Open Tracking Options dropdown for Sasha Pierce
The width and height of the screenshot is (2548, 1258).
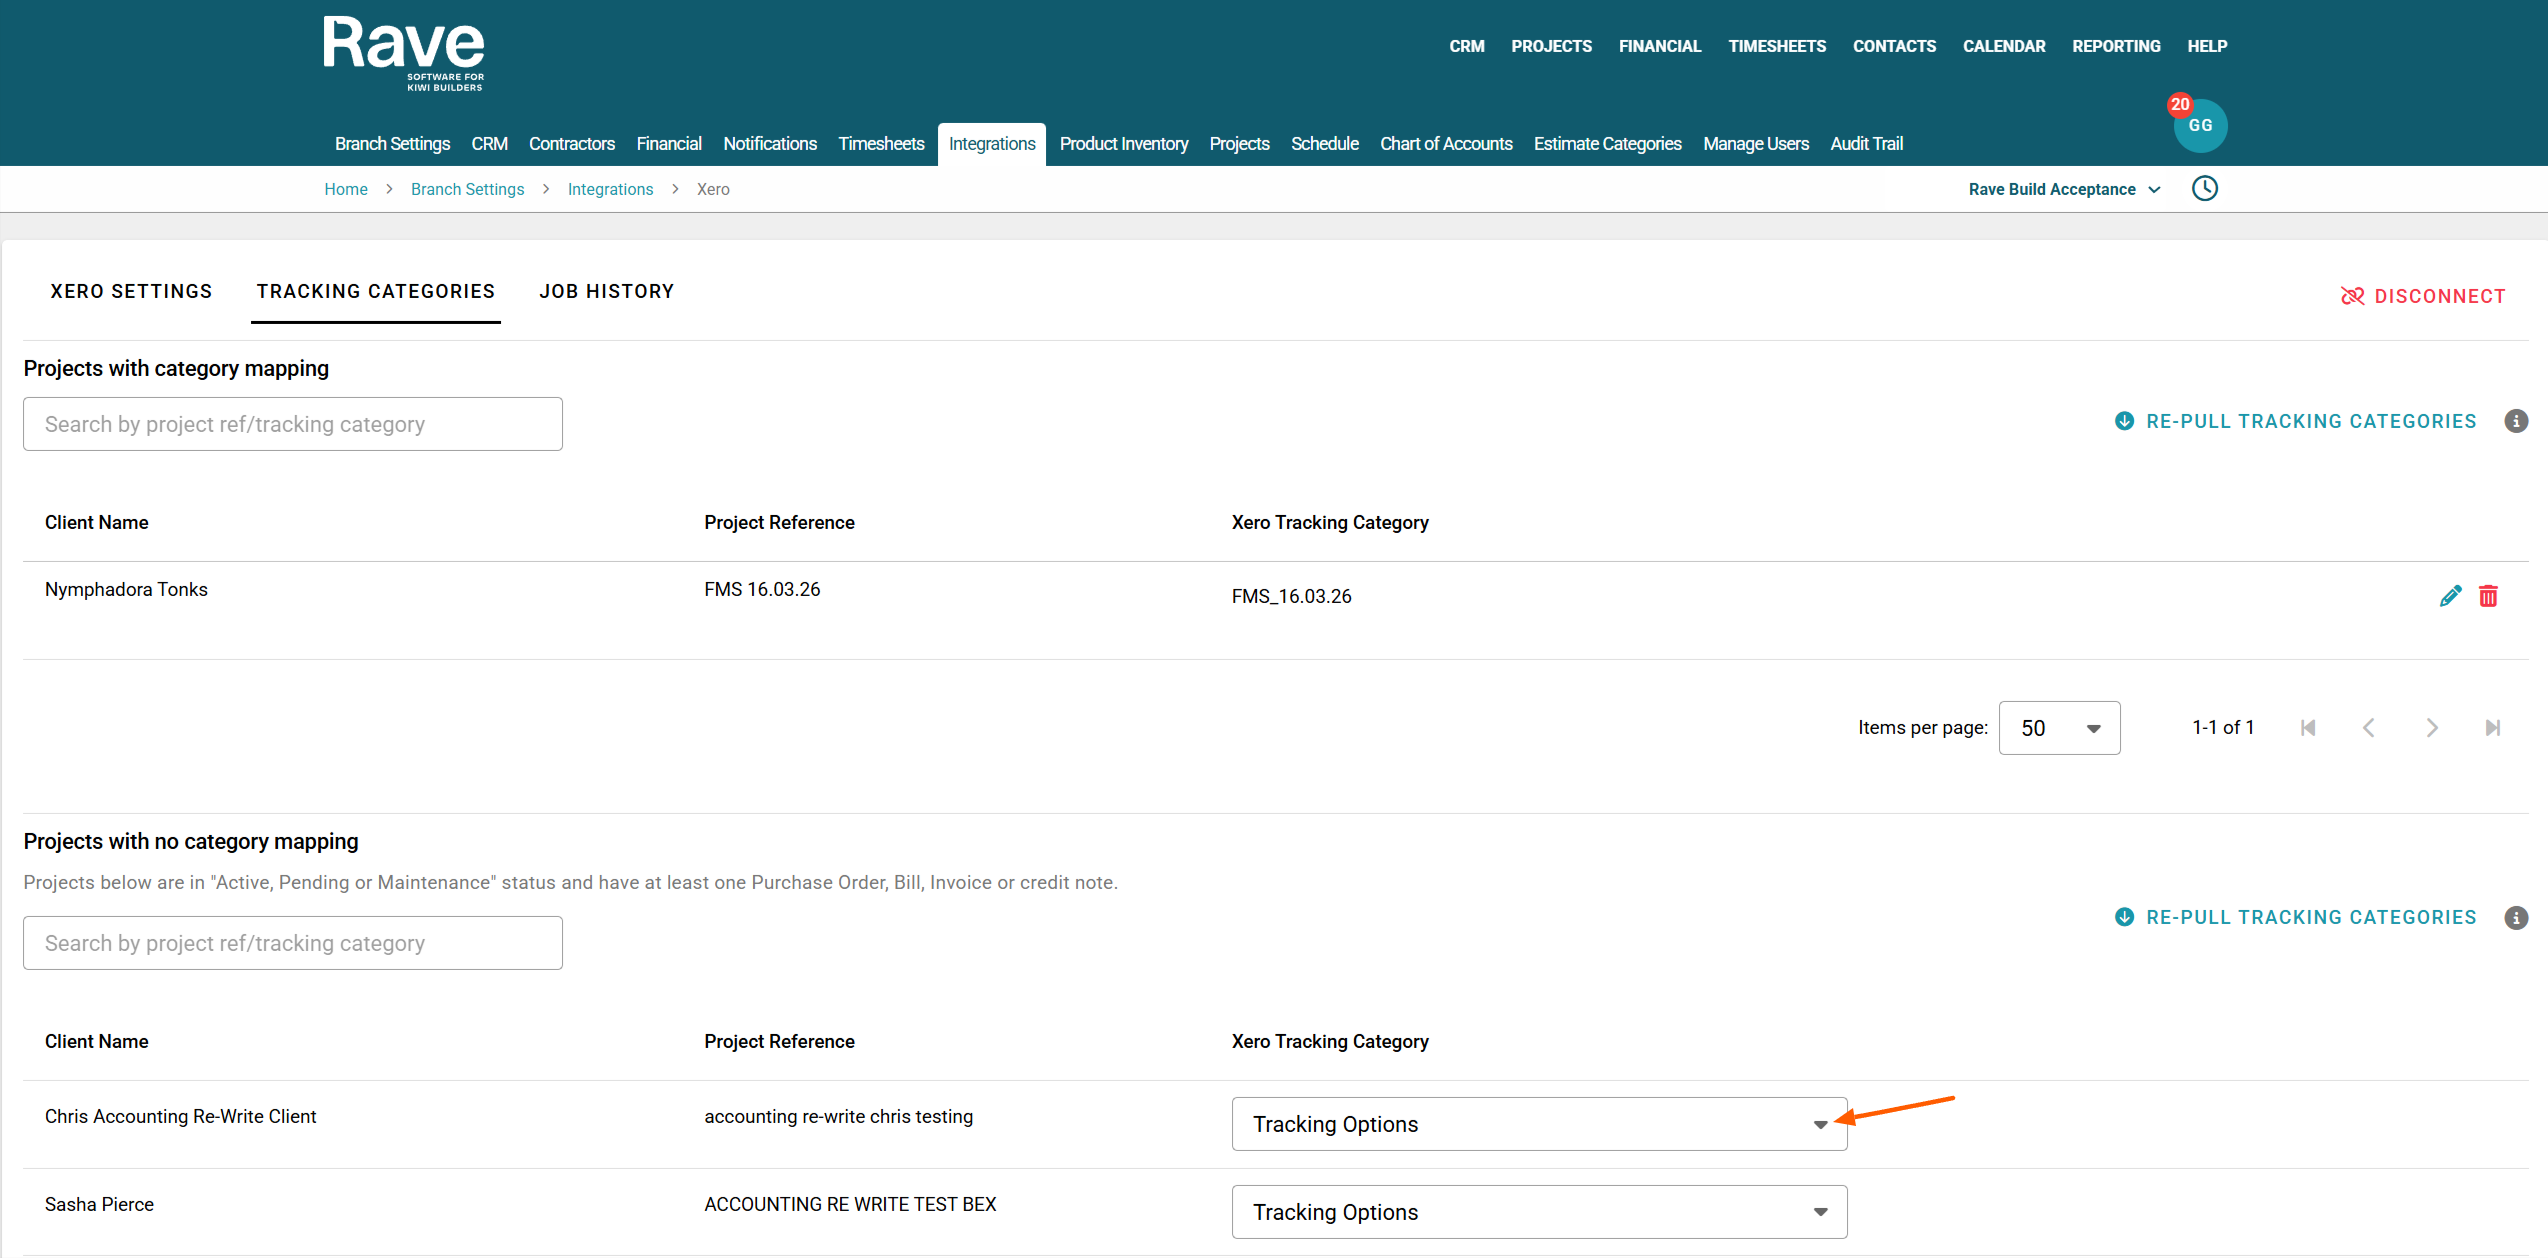pos(1538,1212)
